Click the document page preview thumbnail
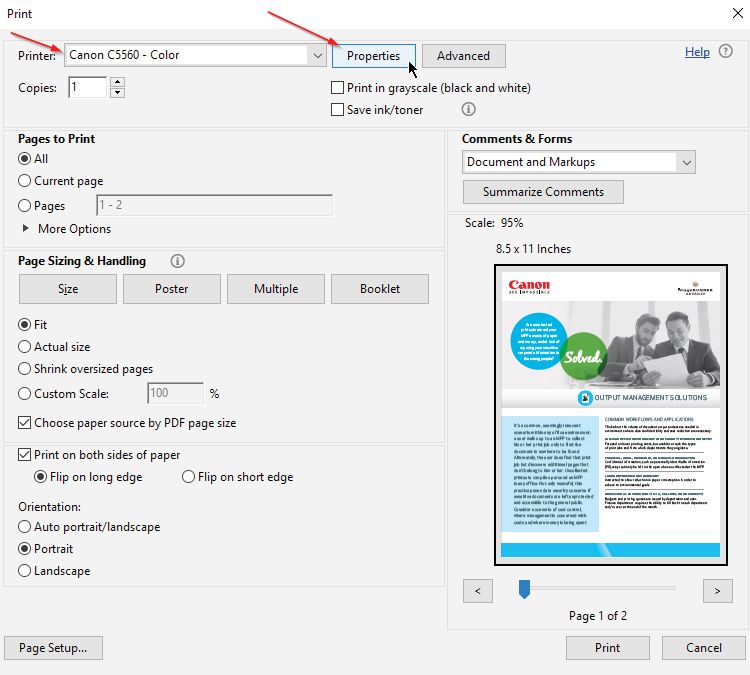Screen dimensions: 750x675 tap(611, 413)
